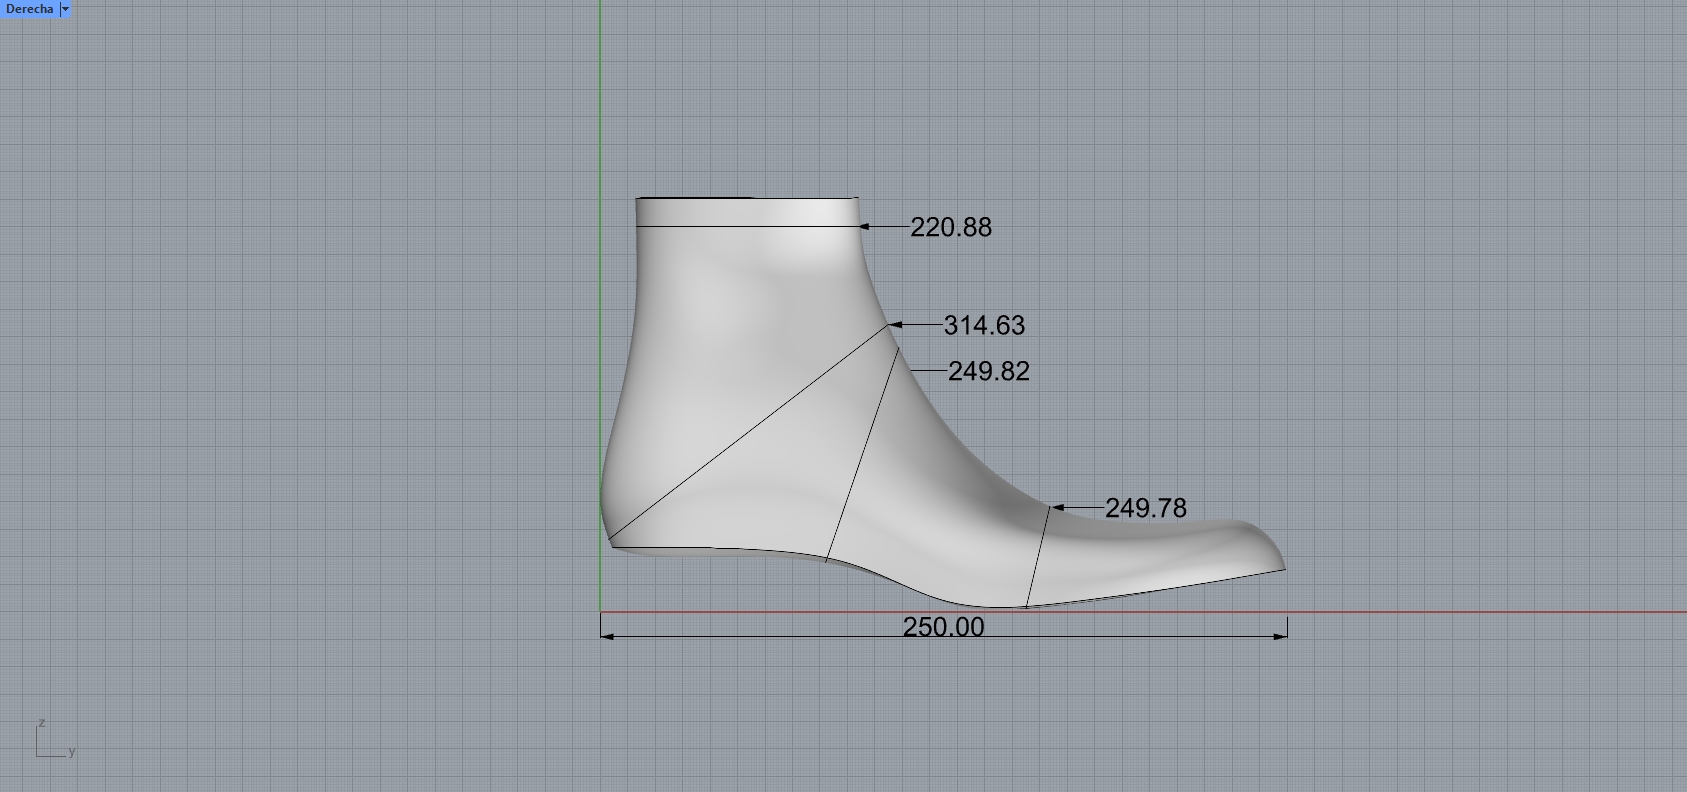Select the 249.82 dimension text
Screen dimensions: 1687x792
point(988,372)
